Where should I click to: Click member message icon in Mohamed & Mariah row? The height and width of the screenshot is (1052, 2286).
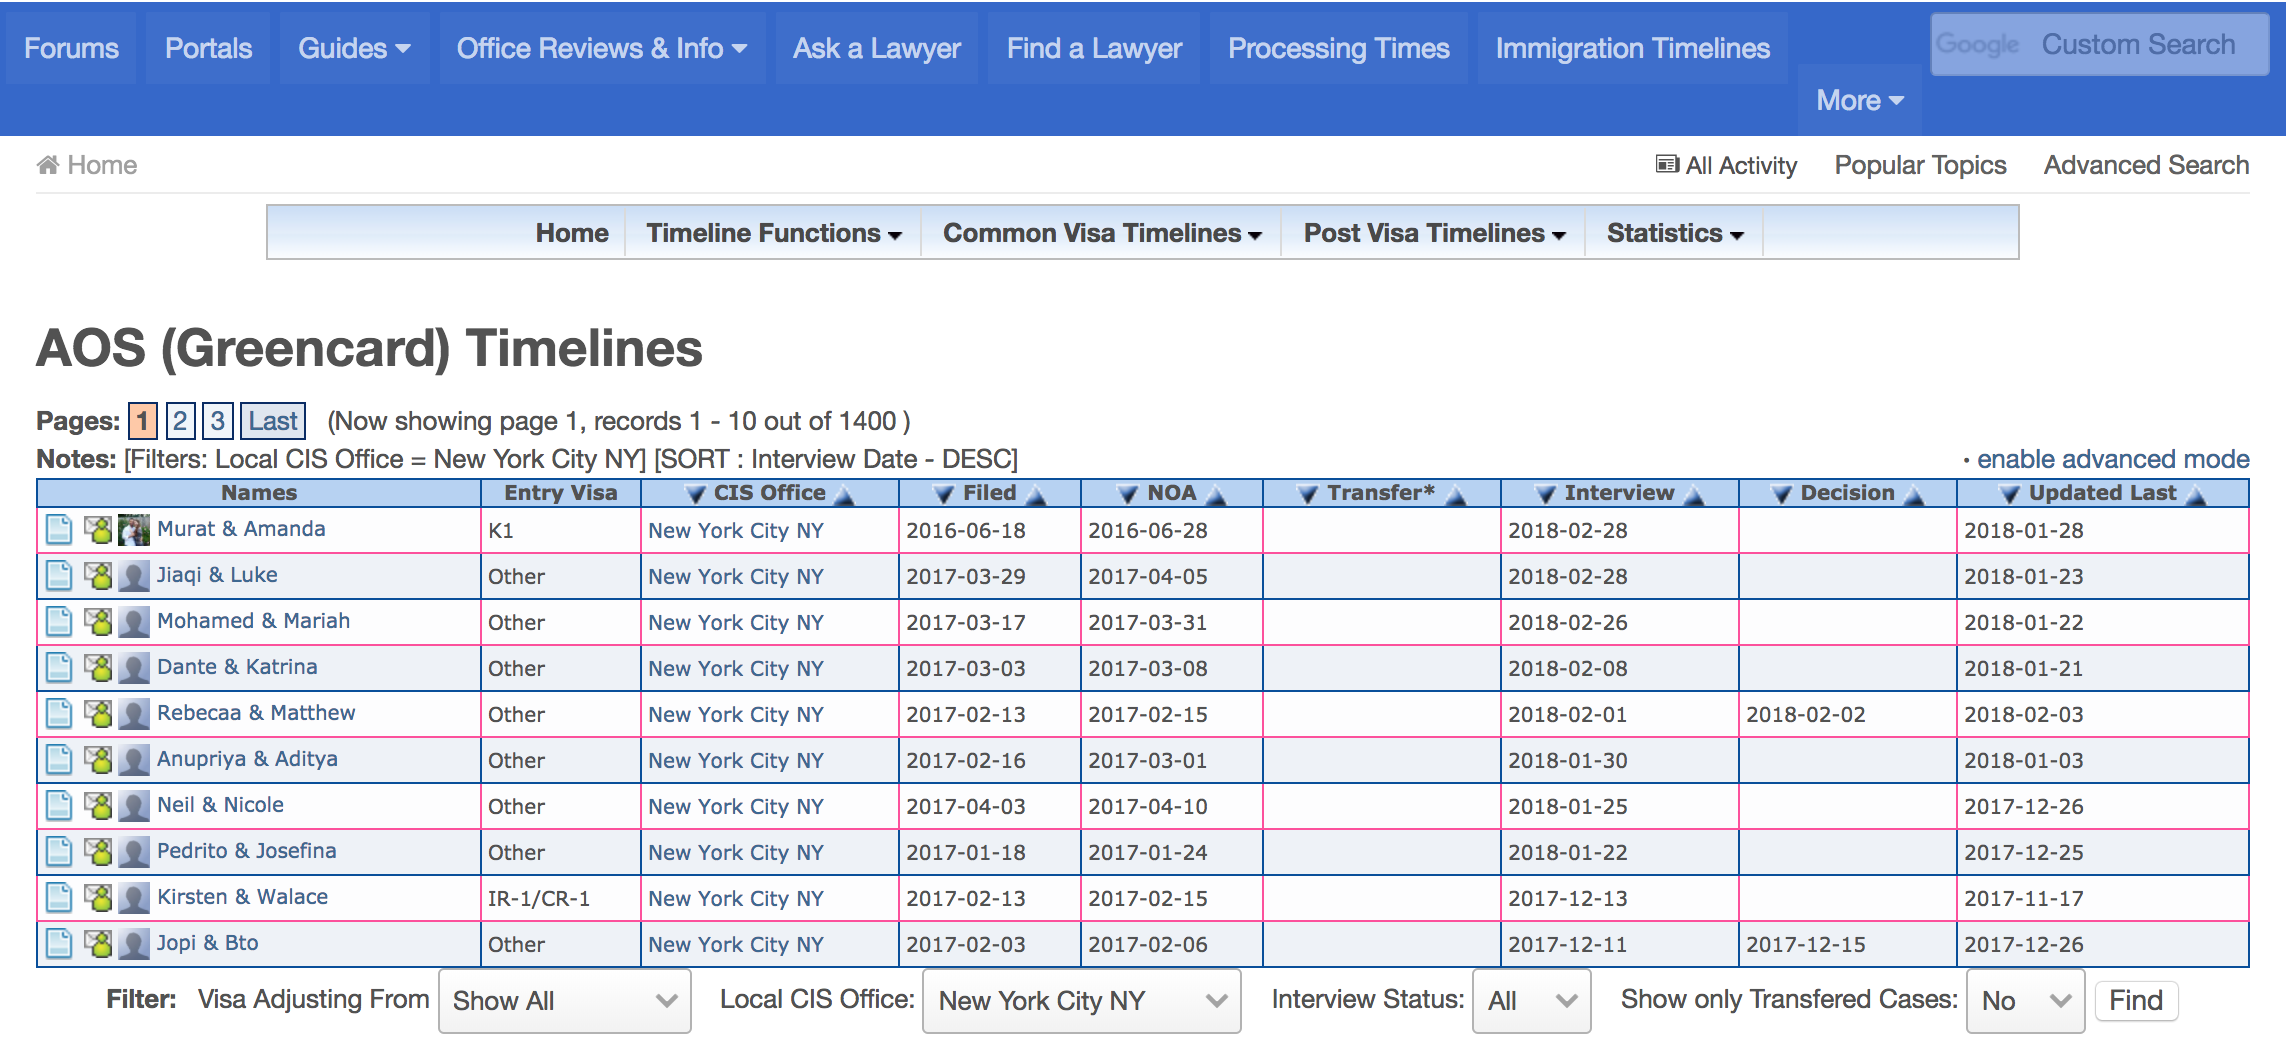pyautogui.click(x=98, y=621)
